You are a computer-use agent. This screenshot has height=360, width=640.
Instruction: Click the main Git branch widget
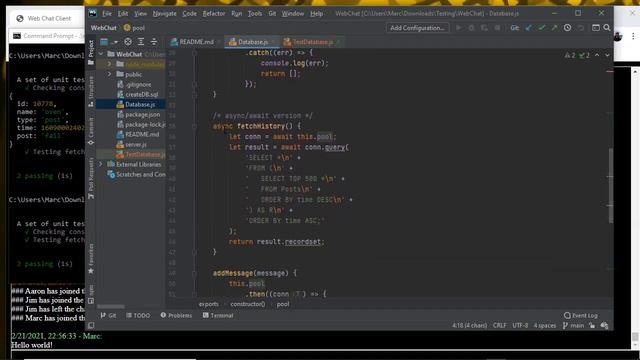point(573,326)
